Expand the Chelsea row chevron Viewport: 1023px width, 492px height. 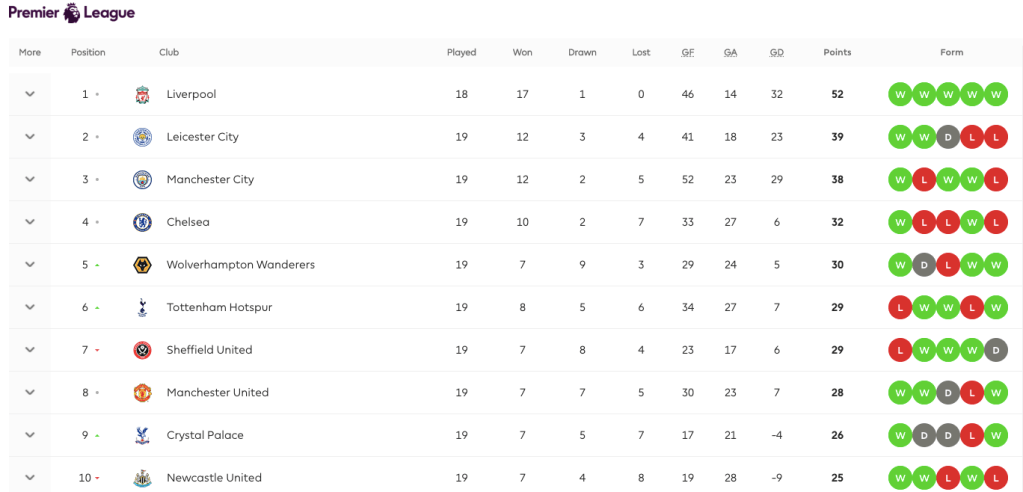tap(30, 222)
